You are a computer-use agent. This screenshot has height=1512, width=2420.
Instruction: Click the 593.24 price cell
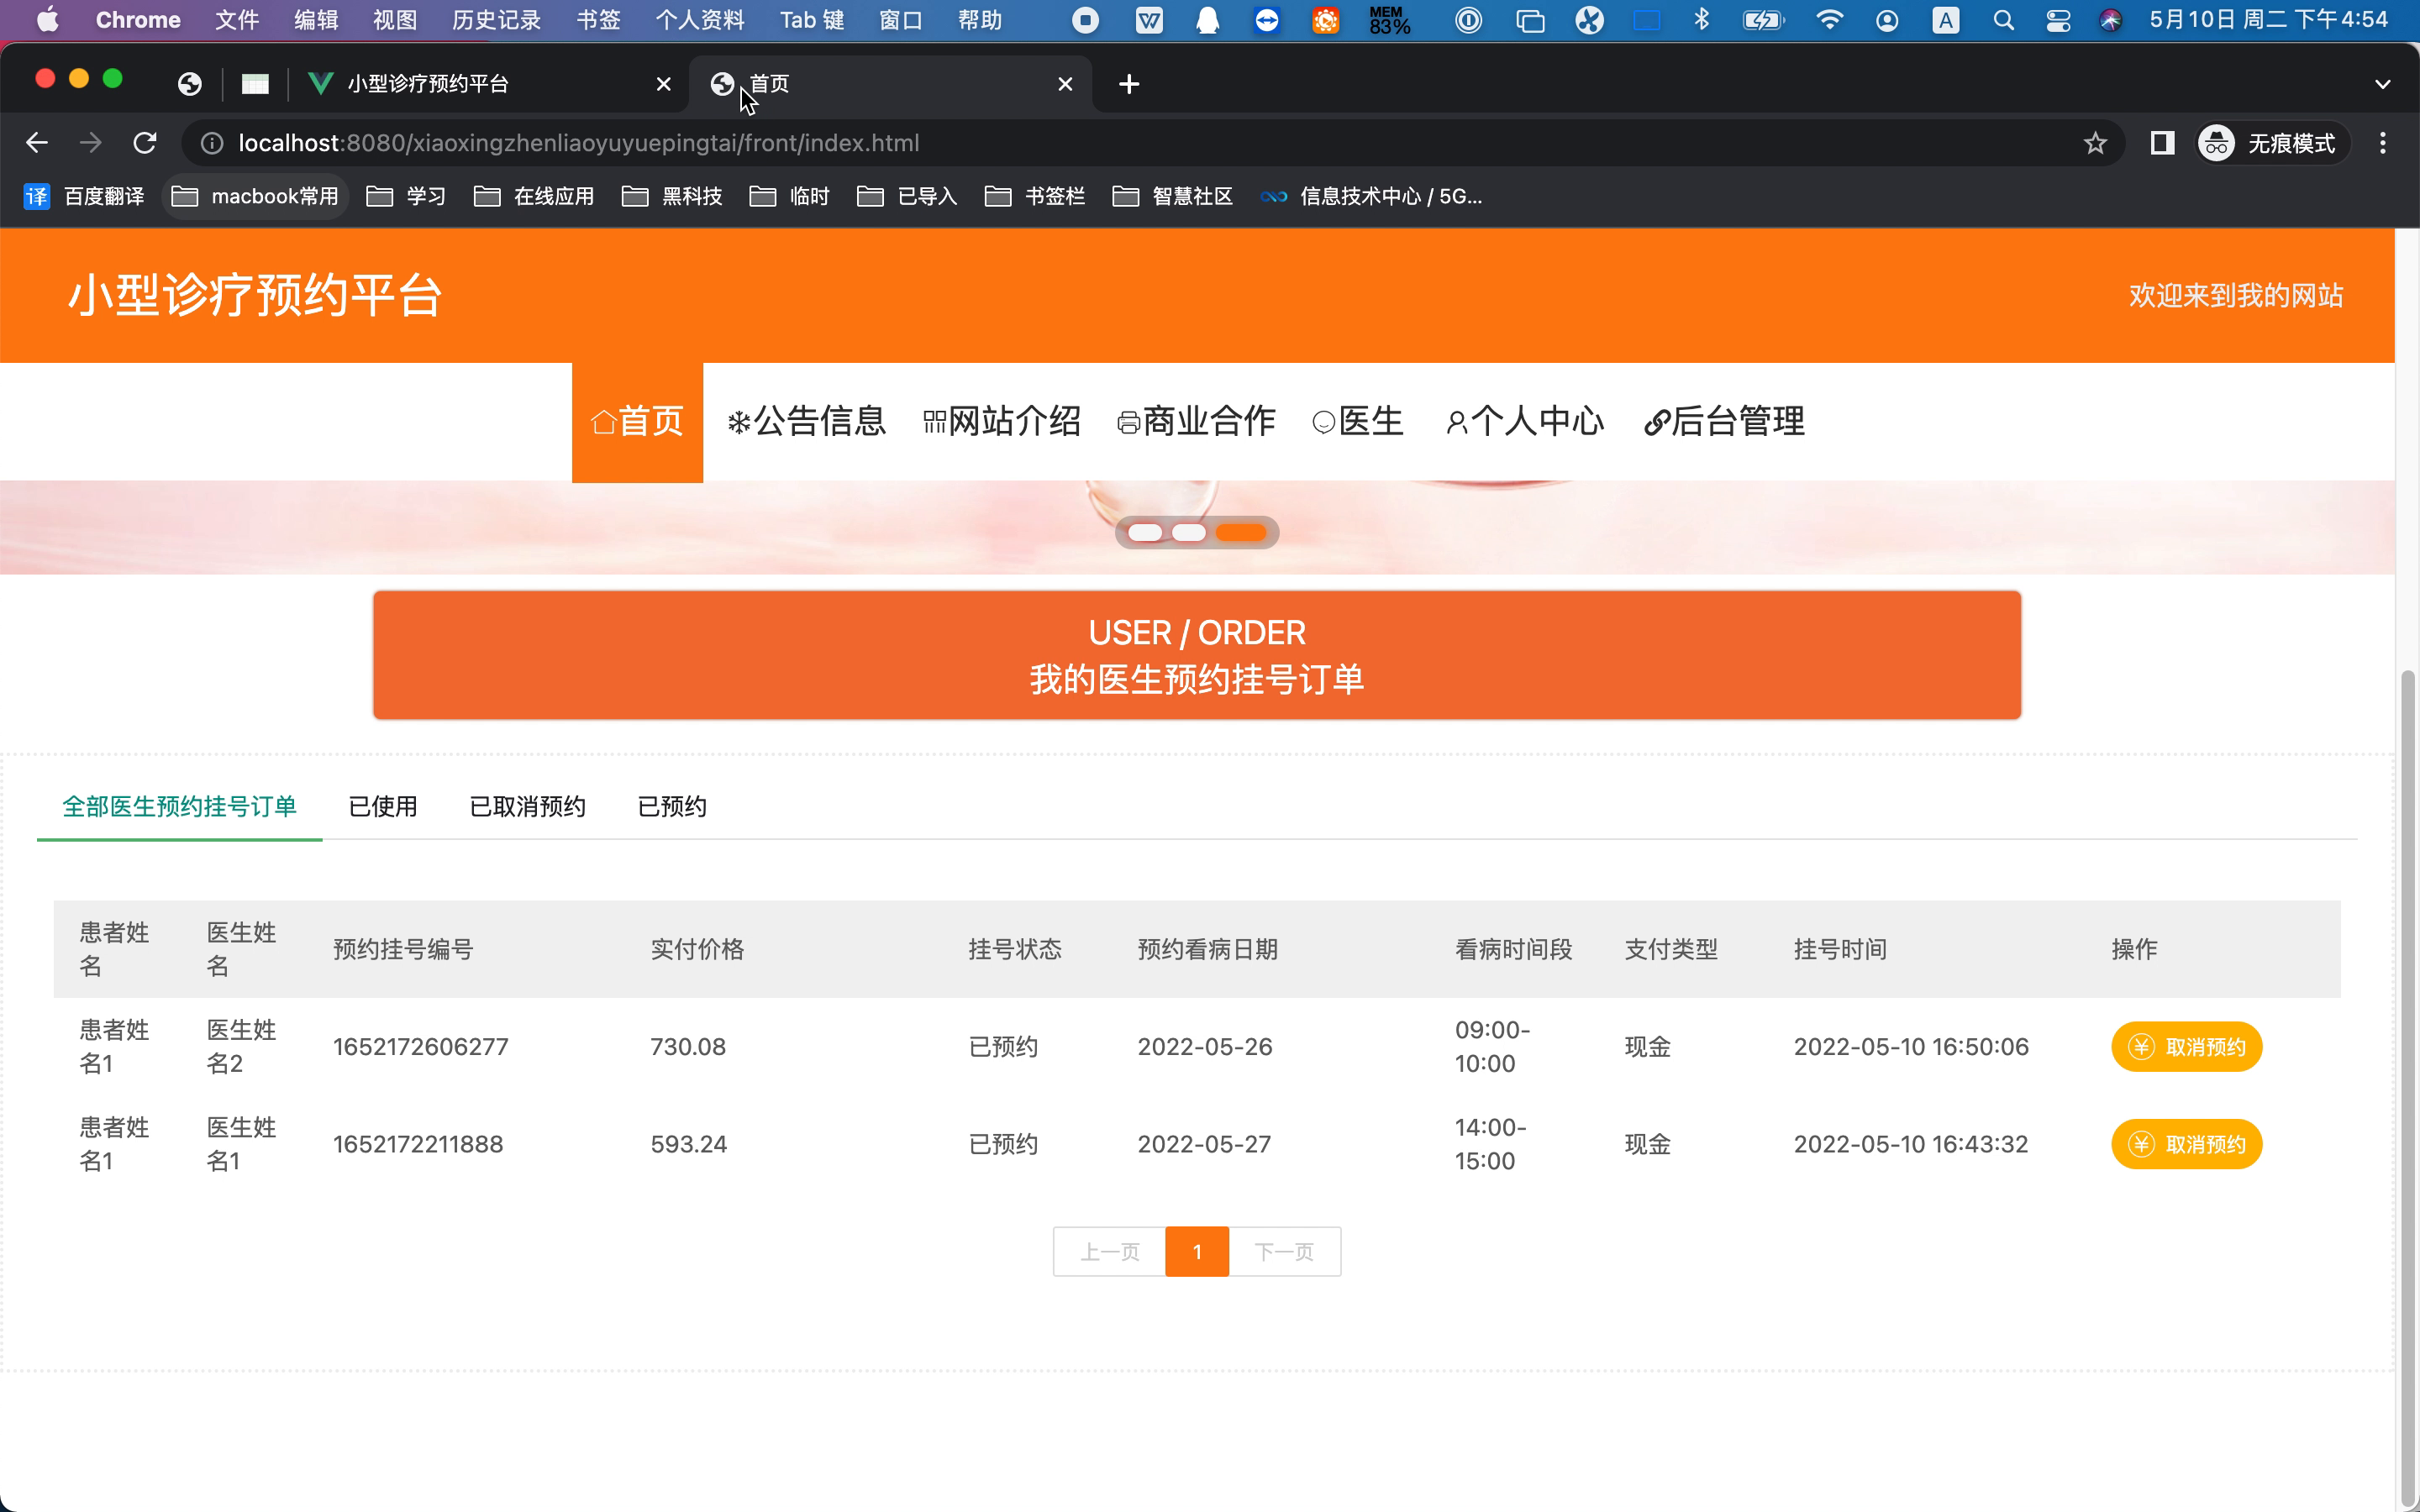689,1144
